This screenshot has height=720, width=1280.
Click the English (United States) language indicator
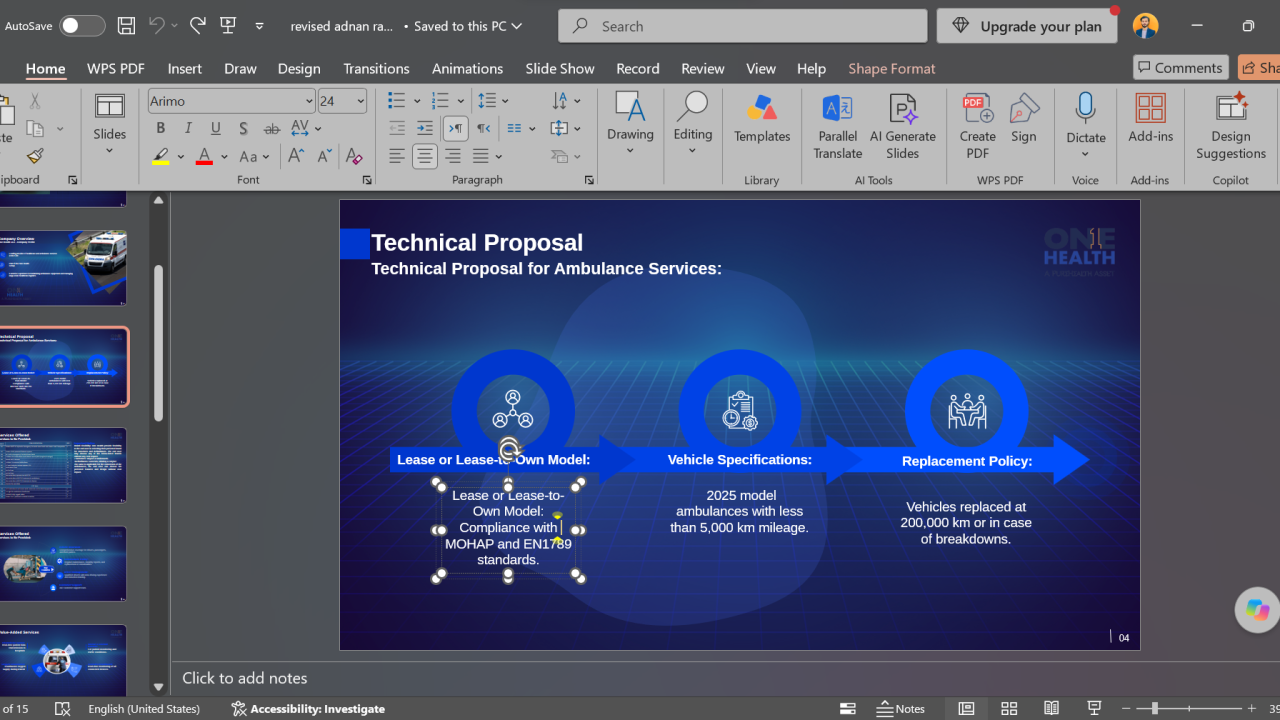144,708
